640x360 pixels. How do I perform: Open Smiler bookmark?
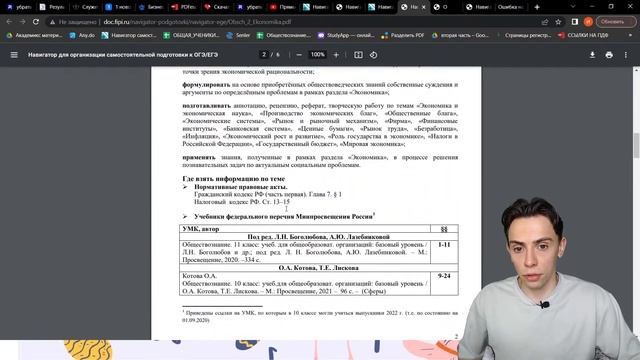(238, 36)
